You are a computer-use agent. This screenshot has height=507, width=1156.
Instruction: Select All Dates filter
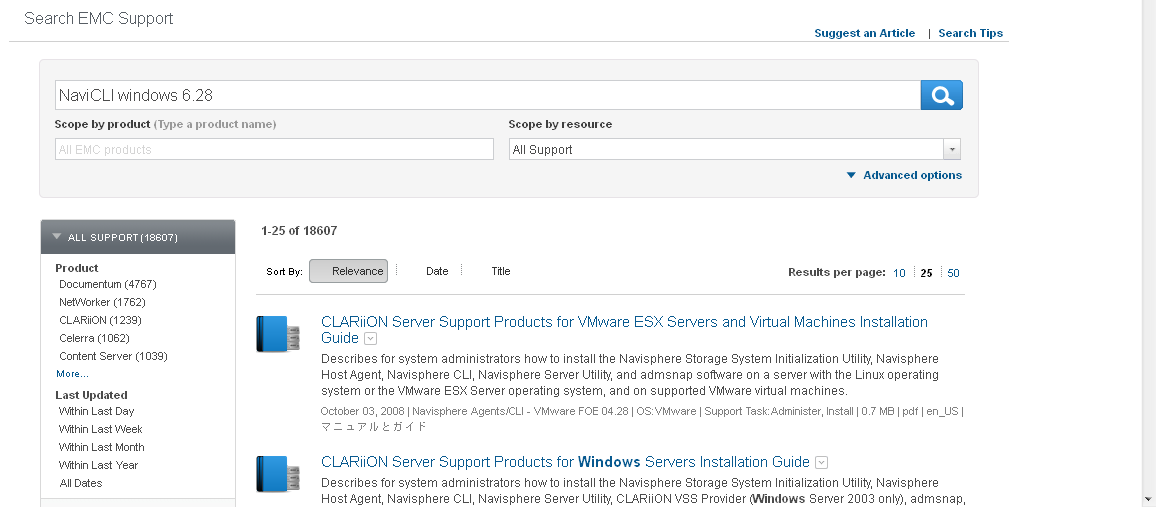click(81, 483)
